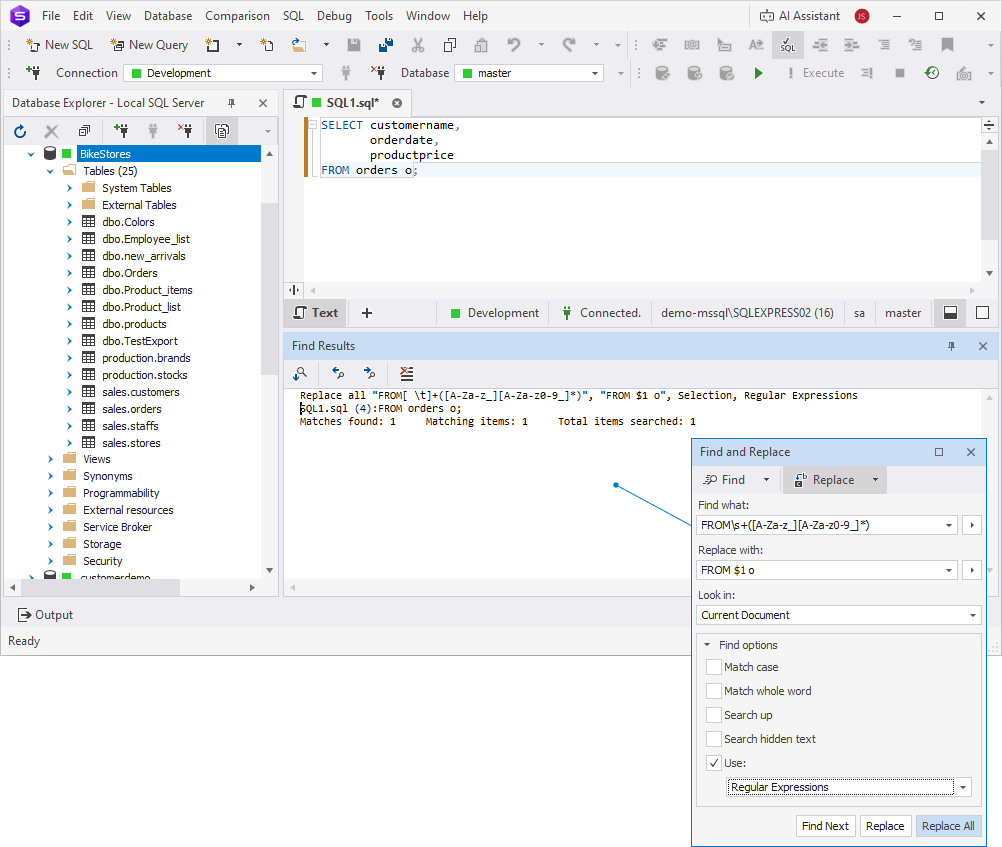This screenshot has height=847, width=1002.
Task: Click the Replace All button
Action: 947,825
